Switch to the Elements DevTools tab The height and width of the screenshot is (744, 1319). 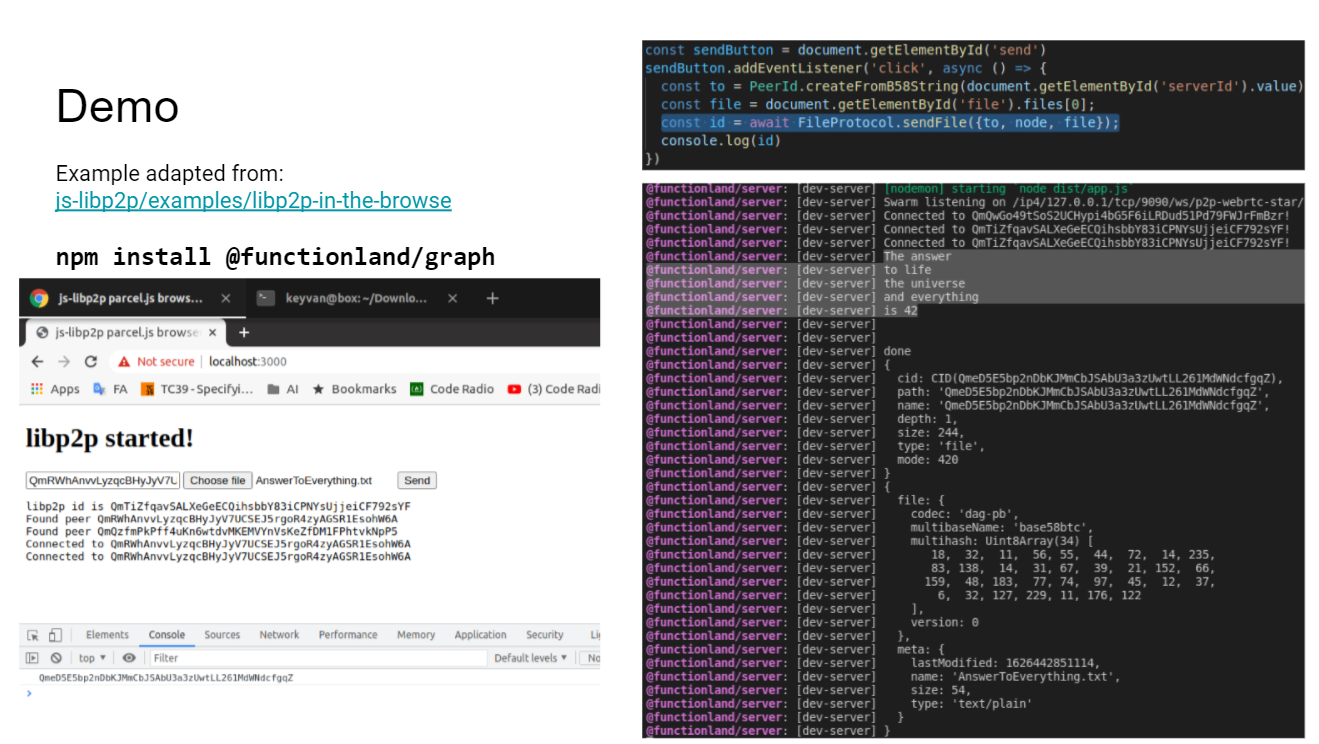coord(107,635)
